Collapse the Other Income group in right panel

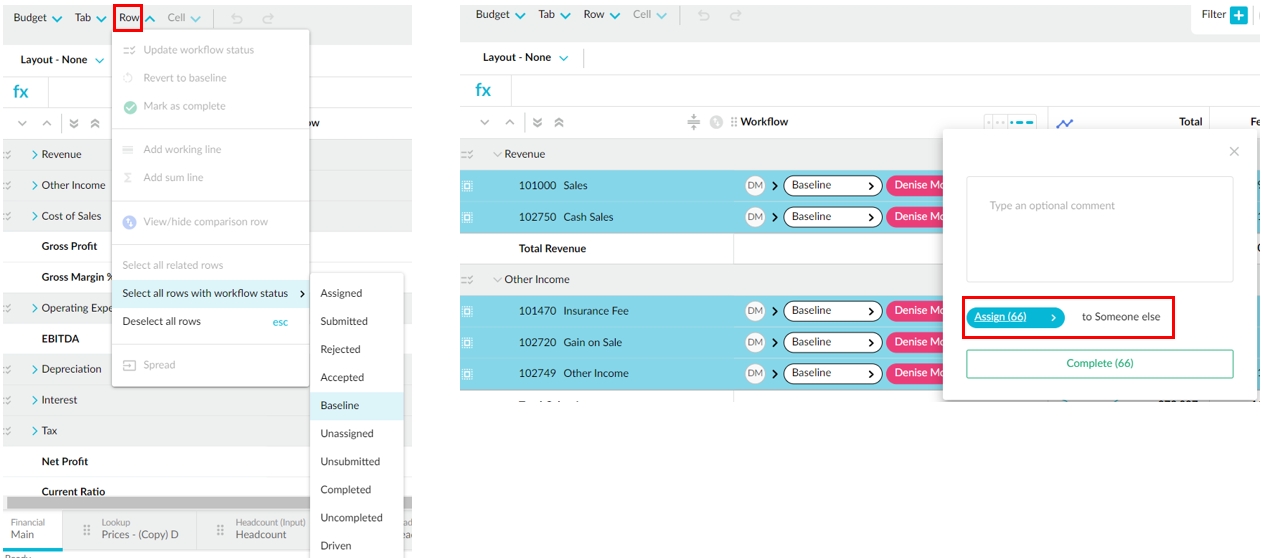pos(497,280)
